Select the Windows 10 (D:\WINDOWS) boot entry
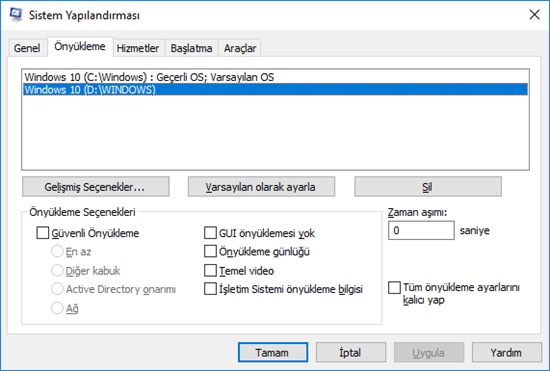 click(275, 89)
